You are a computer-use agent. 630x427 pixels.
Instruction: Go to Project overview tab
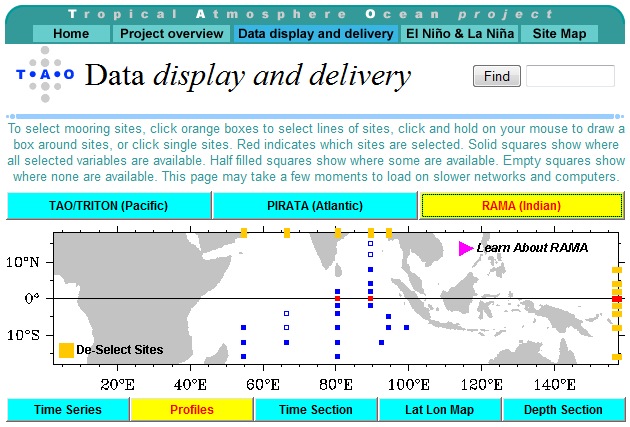click(x=172, y=34)
